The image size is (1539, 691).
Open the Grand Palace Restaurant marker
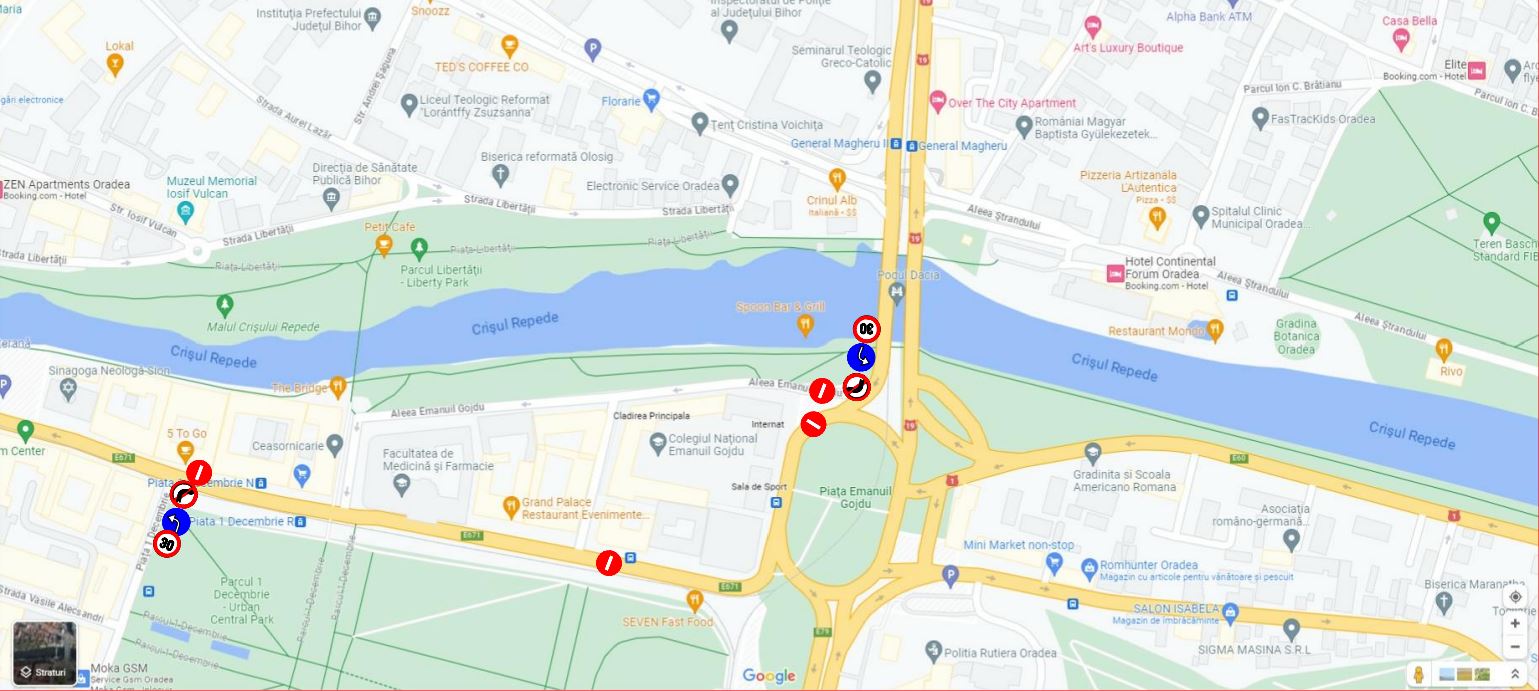point(511,506)
